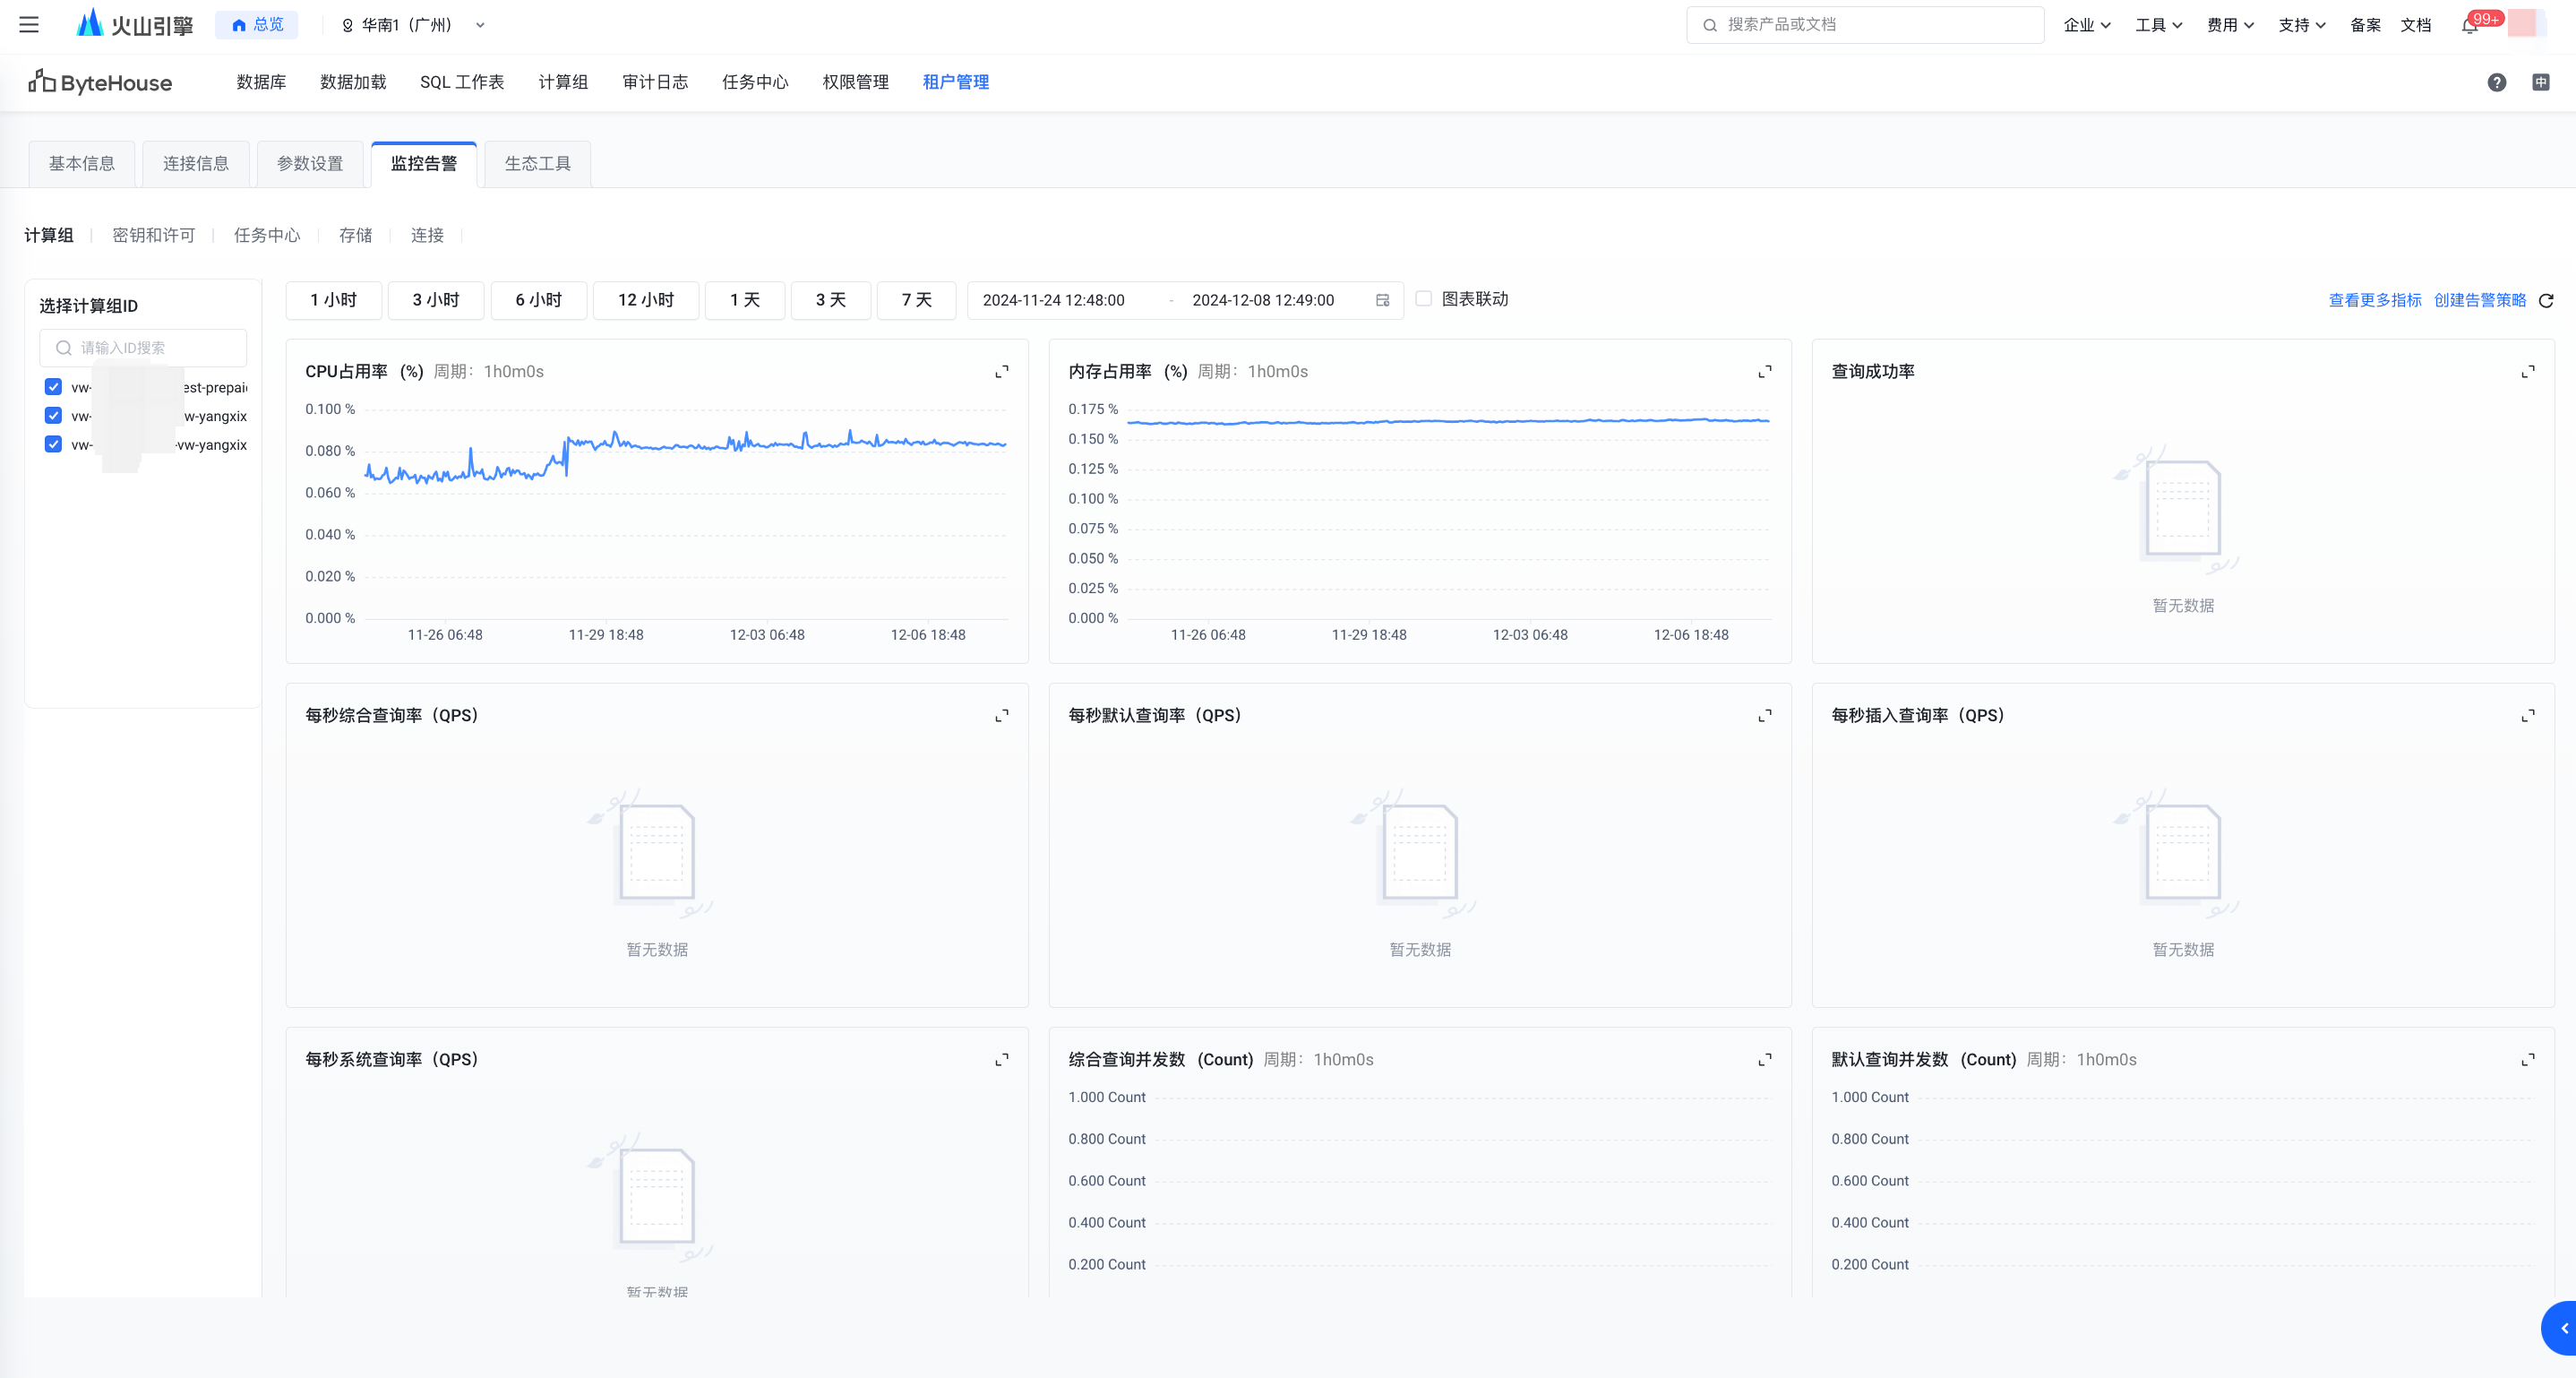
Task: Set time range to 6 小时
Action: pyautogui.click(x=539, y=300)
